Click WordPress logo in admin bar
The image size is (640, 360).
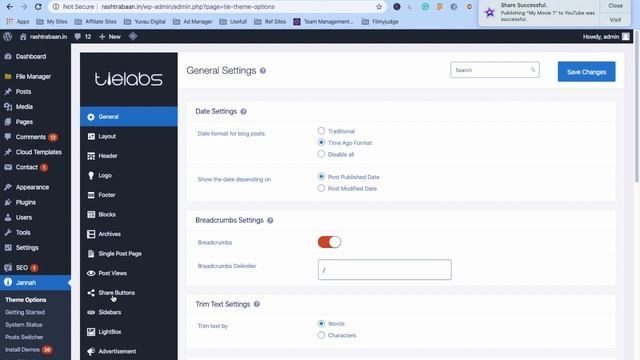tap(7, 36)
